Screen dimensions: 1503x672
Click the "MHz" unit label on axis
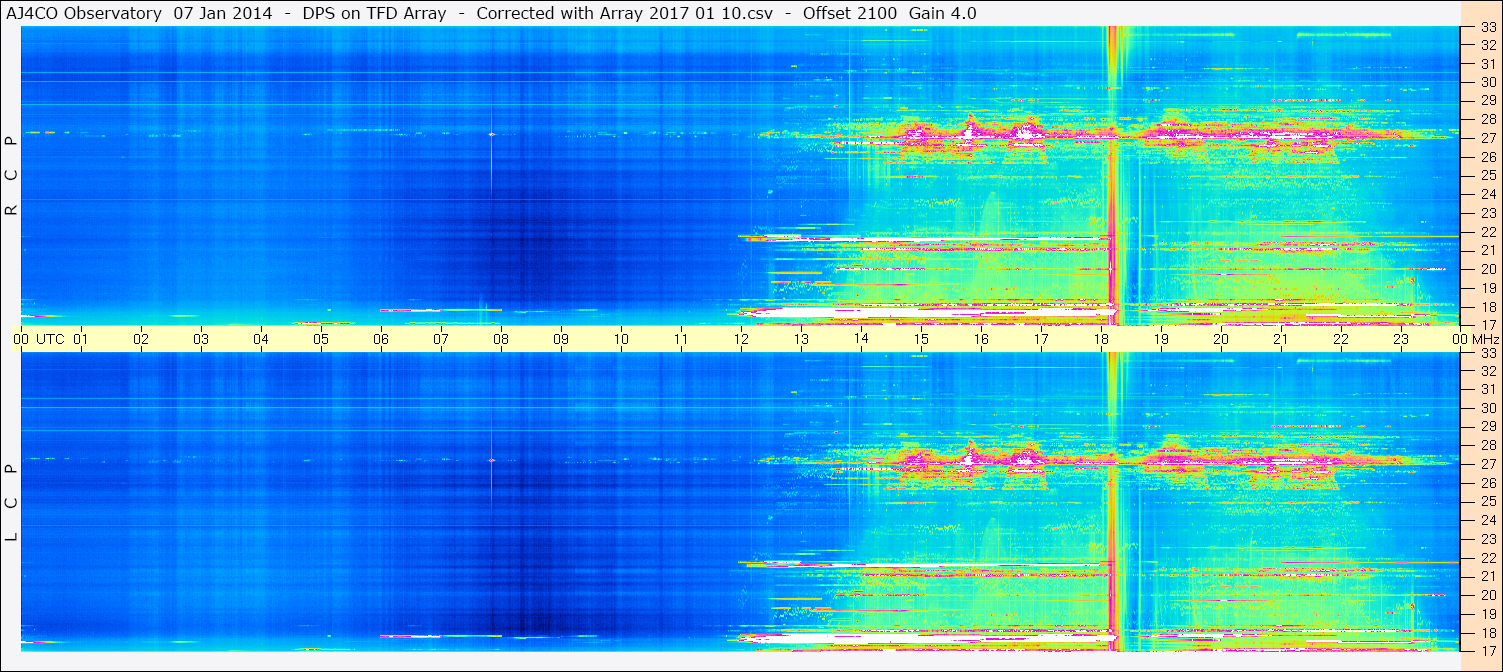1487,339
